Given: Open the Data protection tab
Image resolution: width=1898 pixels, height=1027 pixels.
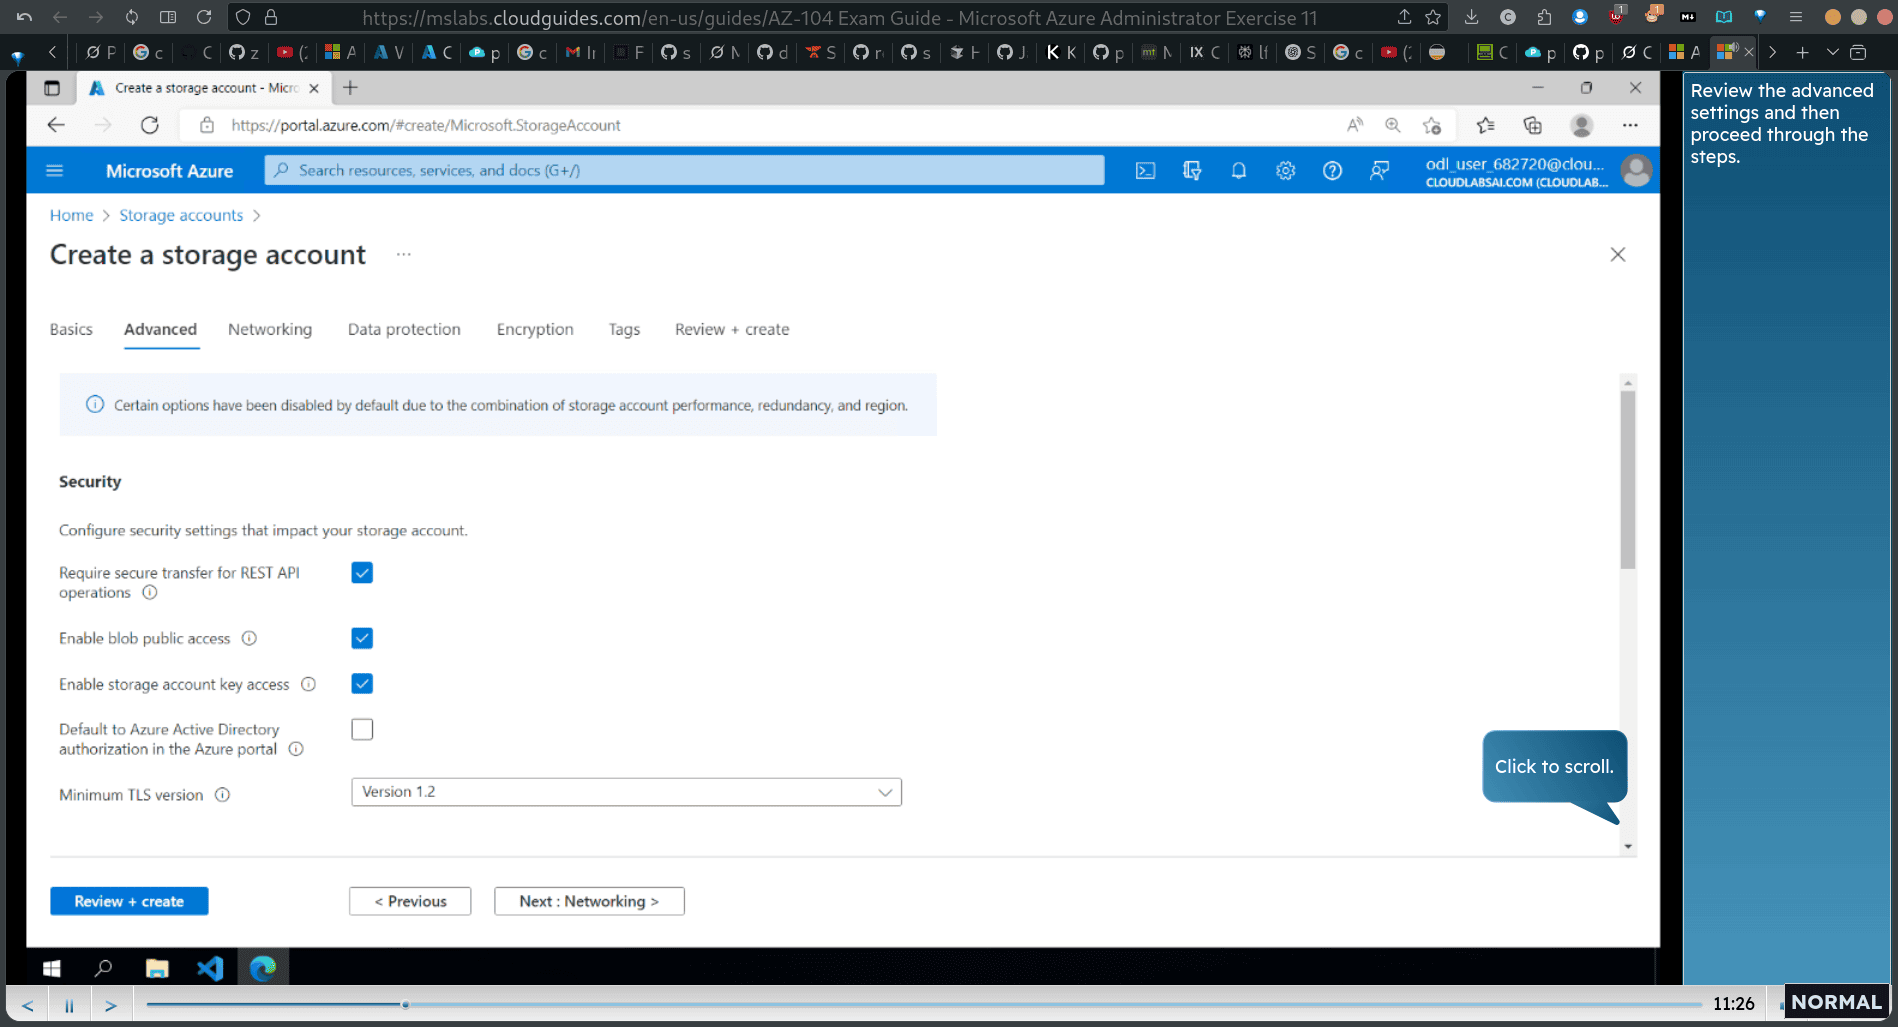Looking at the screenshot, I should tap(404, 329).
